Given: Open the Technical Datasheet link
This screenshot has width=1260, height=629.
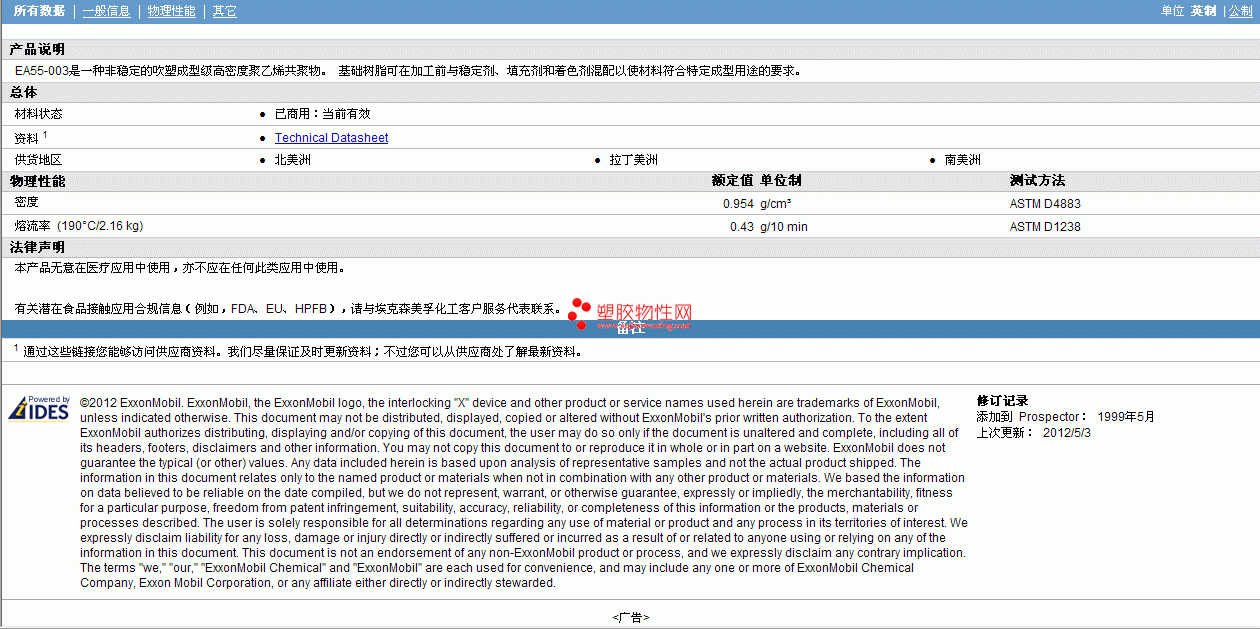Looking at the screenshot, I should click(331, 138).
